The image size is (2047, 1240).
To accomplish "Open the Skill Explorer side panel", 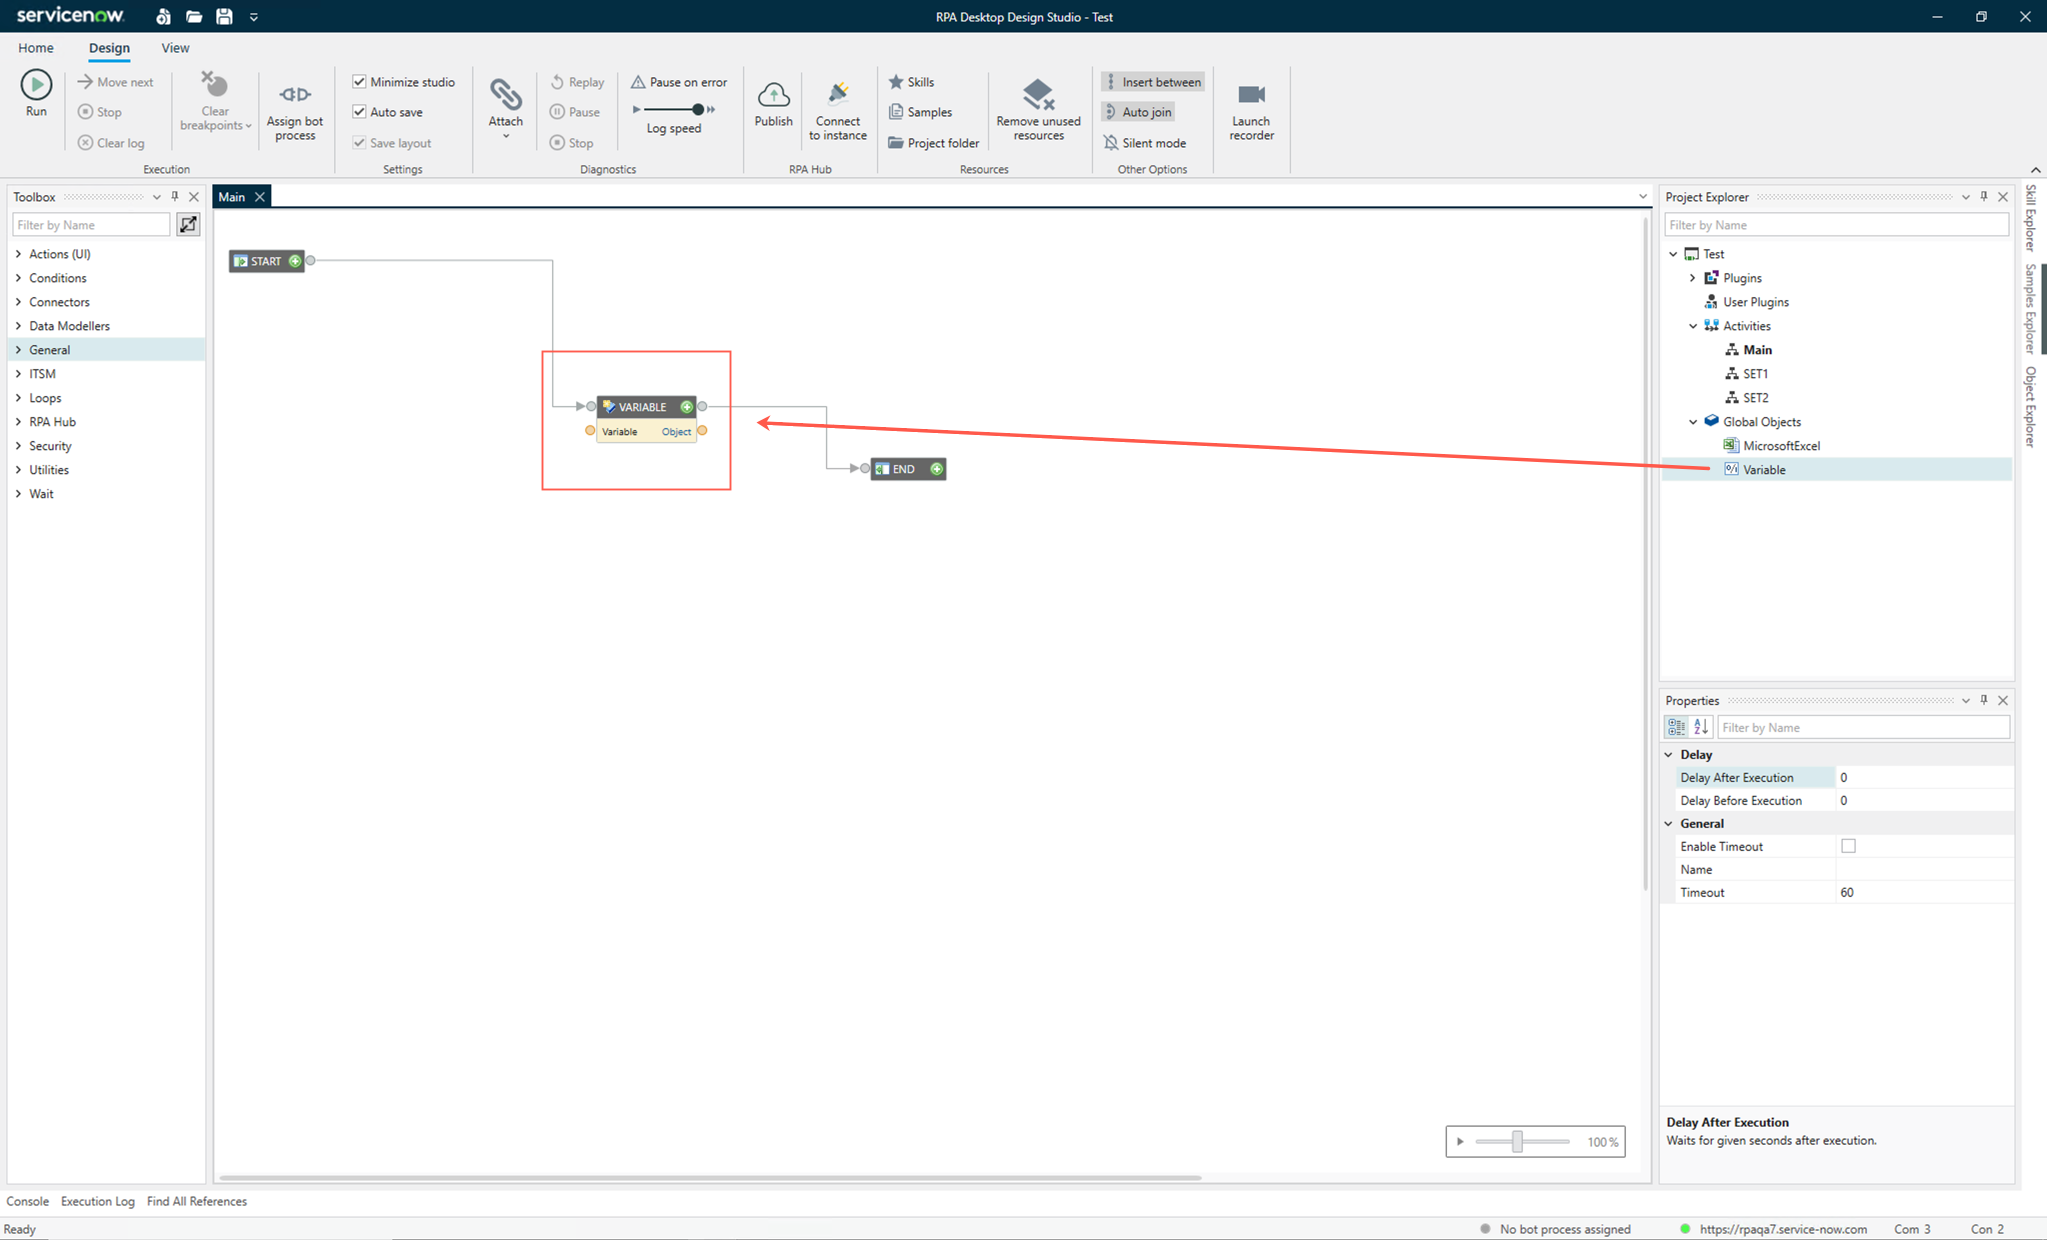I will [2030, 217].
